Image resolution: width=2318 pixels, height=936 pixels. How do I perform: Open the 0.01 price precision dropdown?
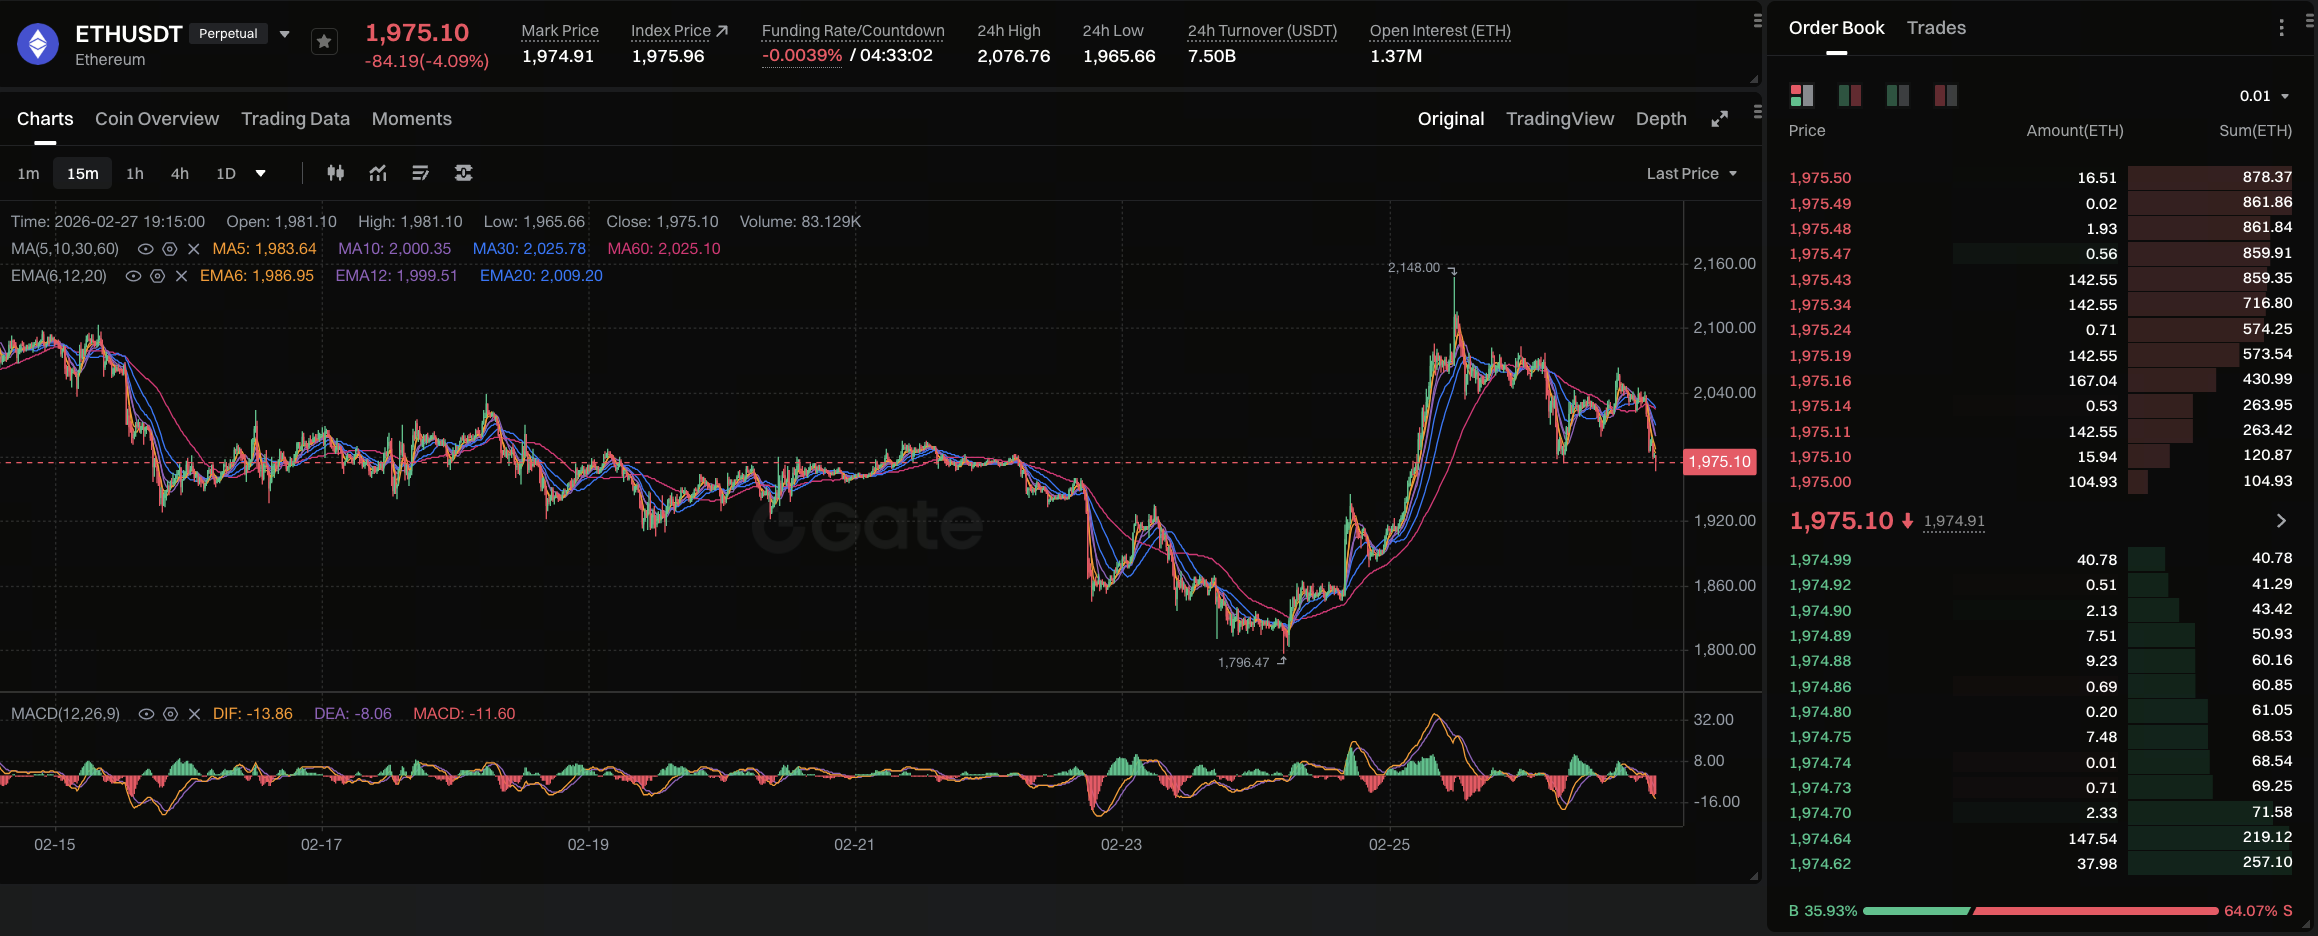tap(2264, 96)
